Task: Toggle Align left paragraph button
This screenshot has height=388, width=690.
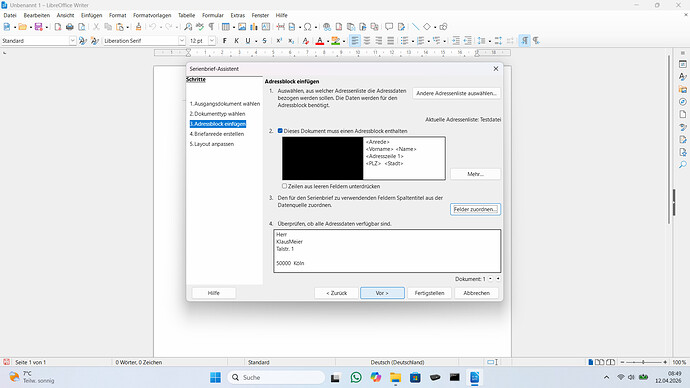Action: [x=355, y=40]
